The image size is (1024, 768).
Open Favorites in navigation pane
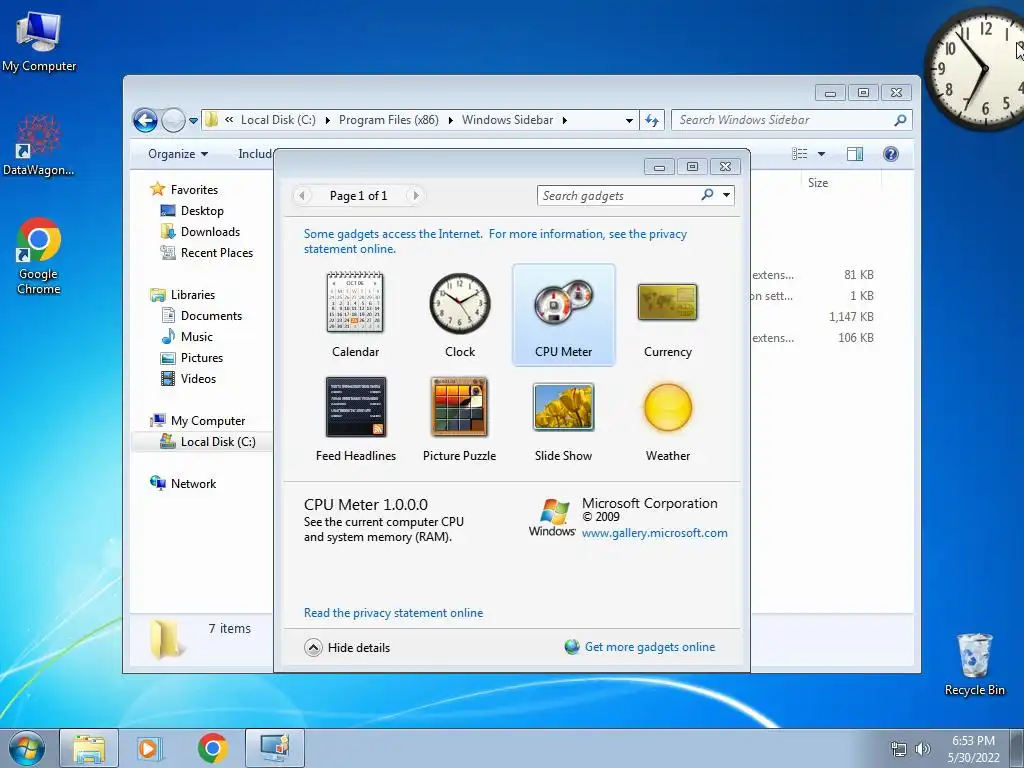pyautogui.click(x=194, y=190)
